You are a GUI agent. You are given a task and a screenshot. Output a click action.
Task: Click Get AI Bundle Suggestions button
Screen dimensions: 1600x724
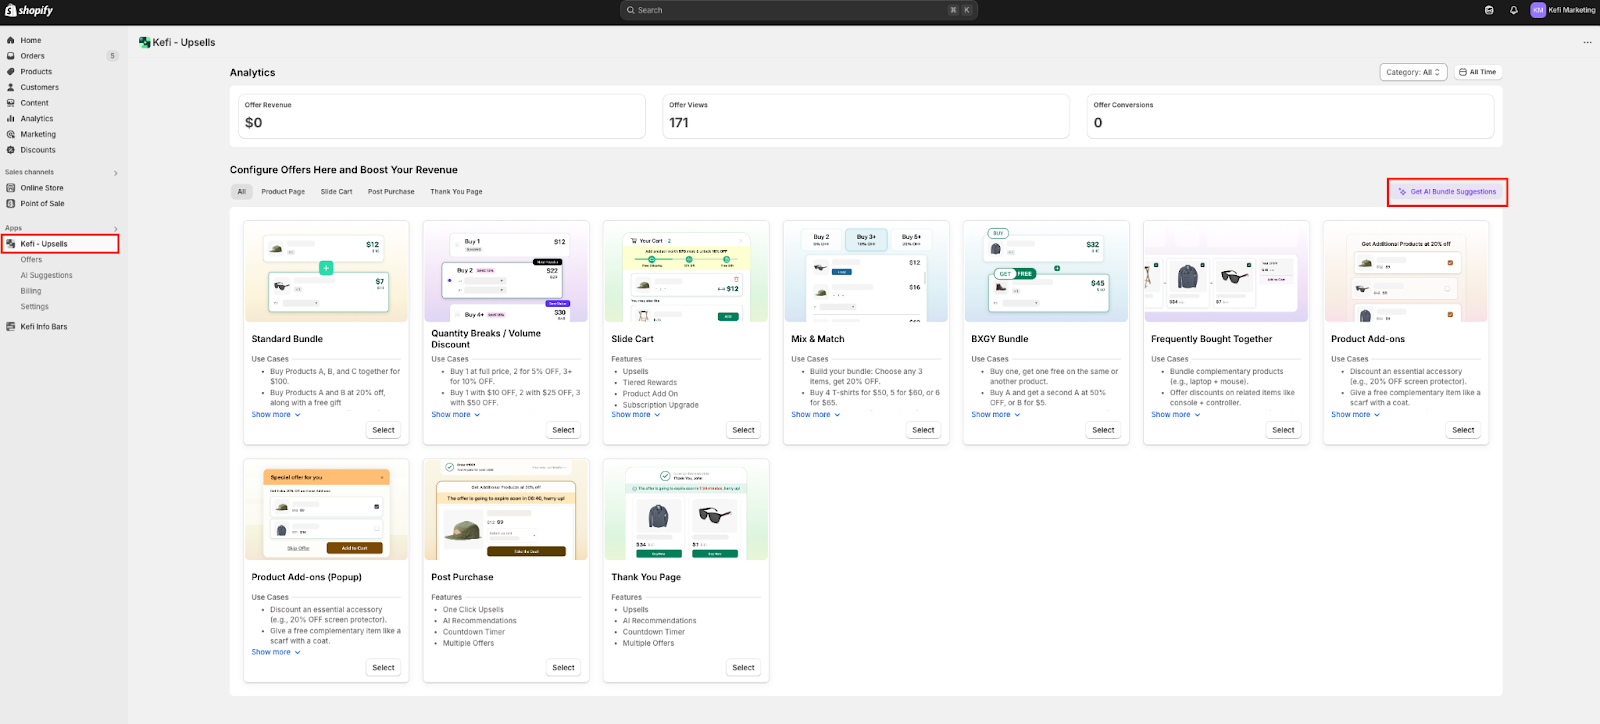[1447, 192]
